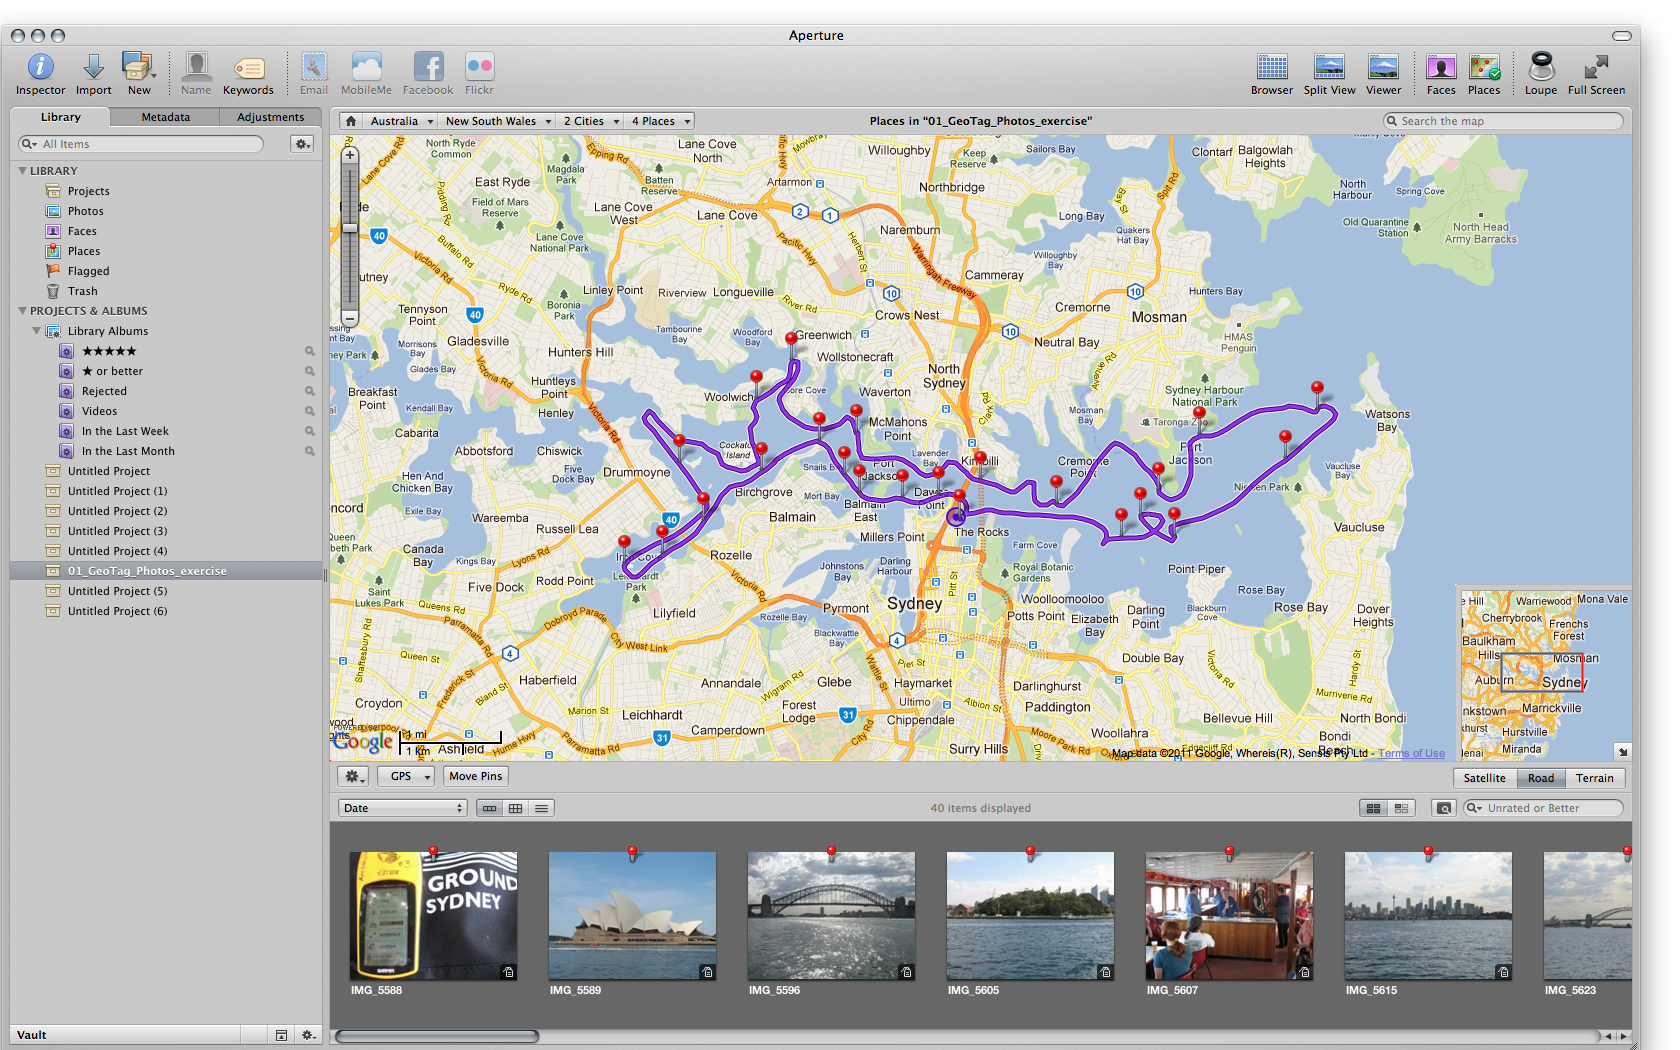This screenshot has width=1680, height=1050.
Task: Click the Vault panel toggle icon
Action: [281, 1035]
